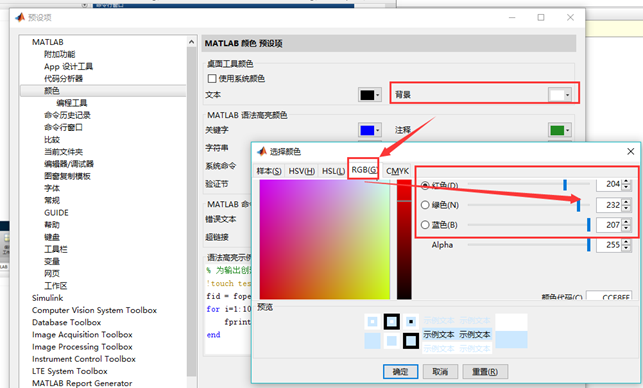Check the 使用系统颜色 checkbox
Viewport: 643px width, 388px height.
pos(212,78)
